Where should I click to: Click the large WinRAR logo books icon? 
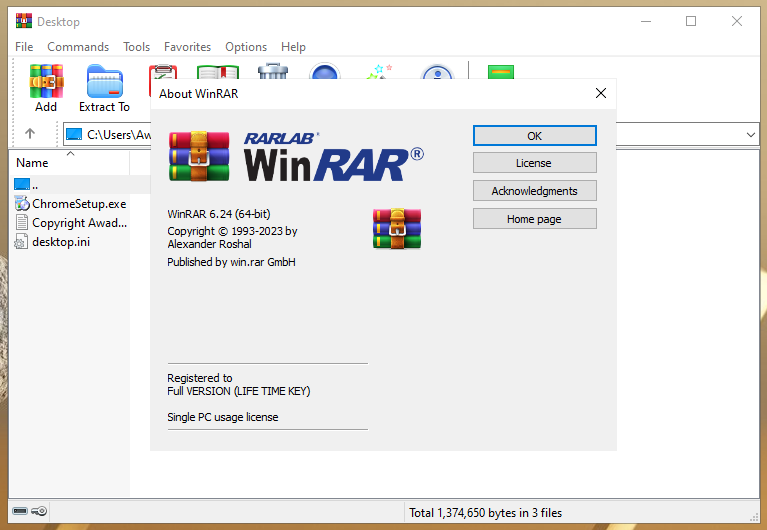[199, 156]
